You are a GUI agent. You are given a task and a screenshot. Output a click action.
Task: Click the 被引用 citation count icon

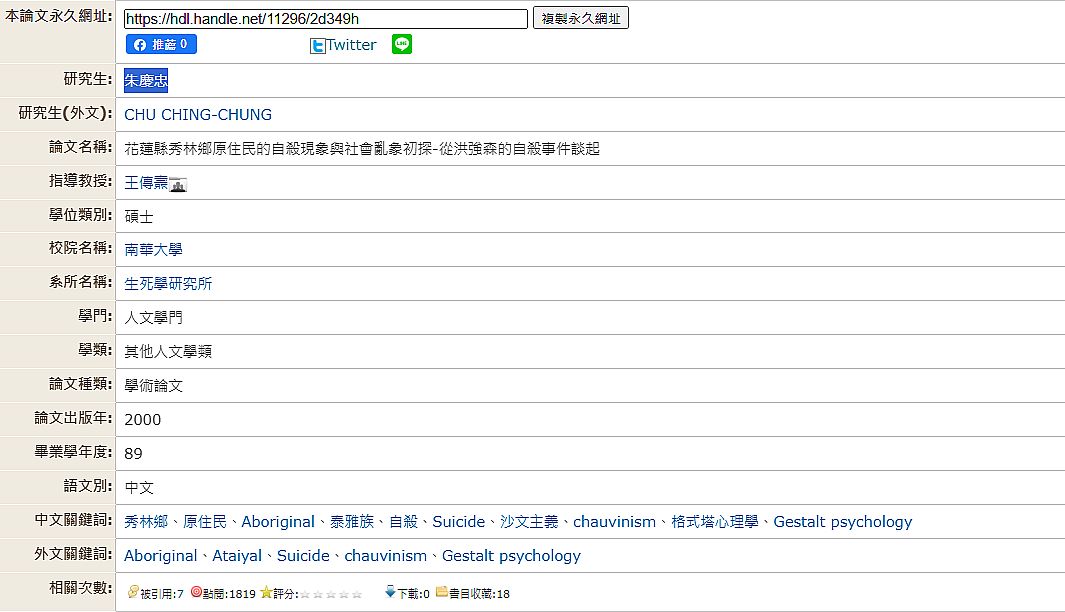[134, 593]
